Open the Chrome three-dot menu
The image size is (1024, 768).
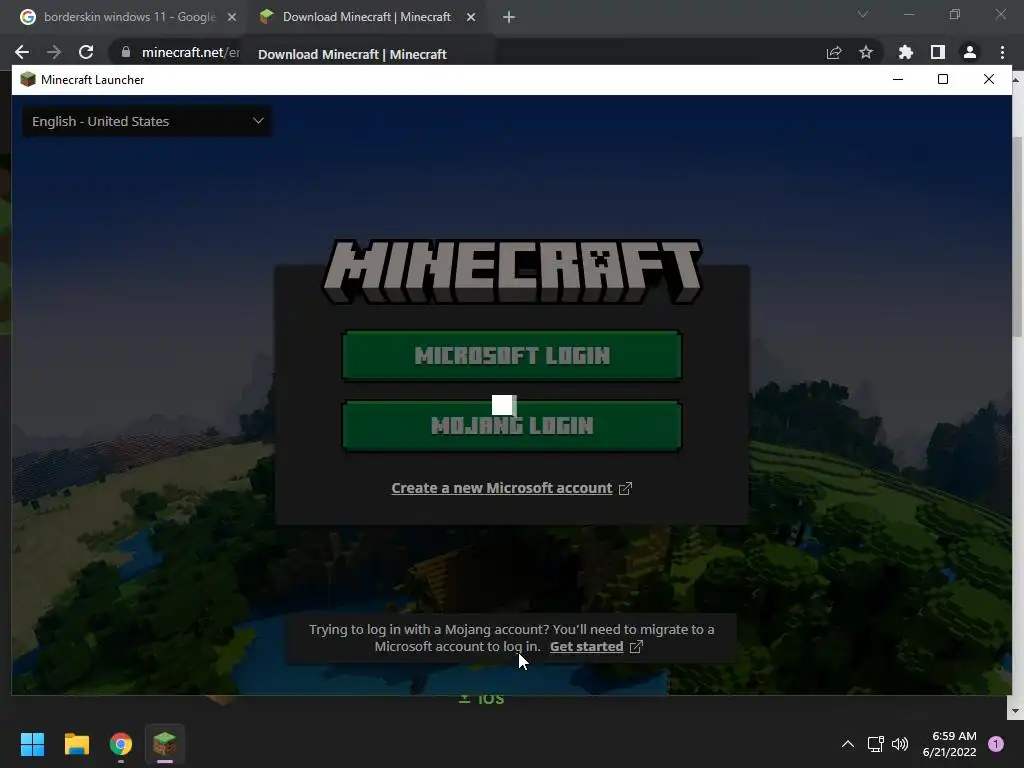[1002, 52]
